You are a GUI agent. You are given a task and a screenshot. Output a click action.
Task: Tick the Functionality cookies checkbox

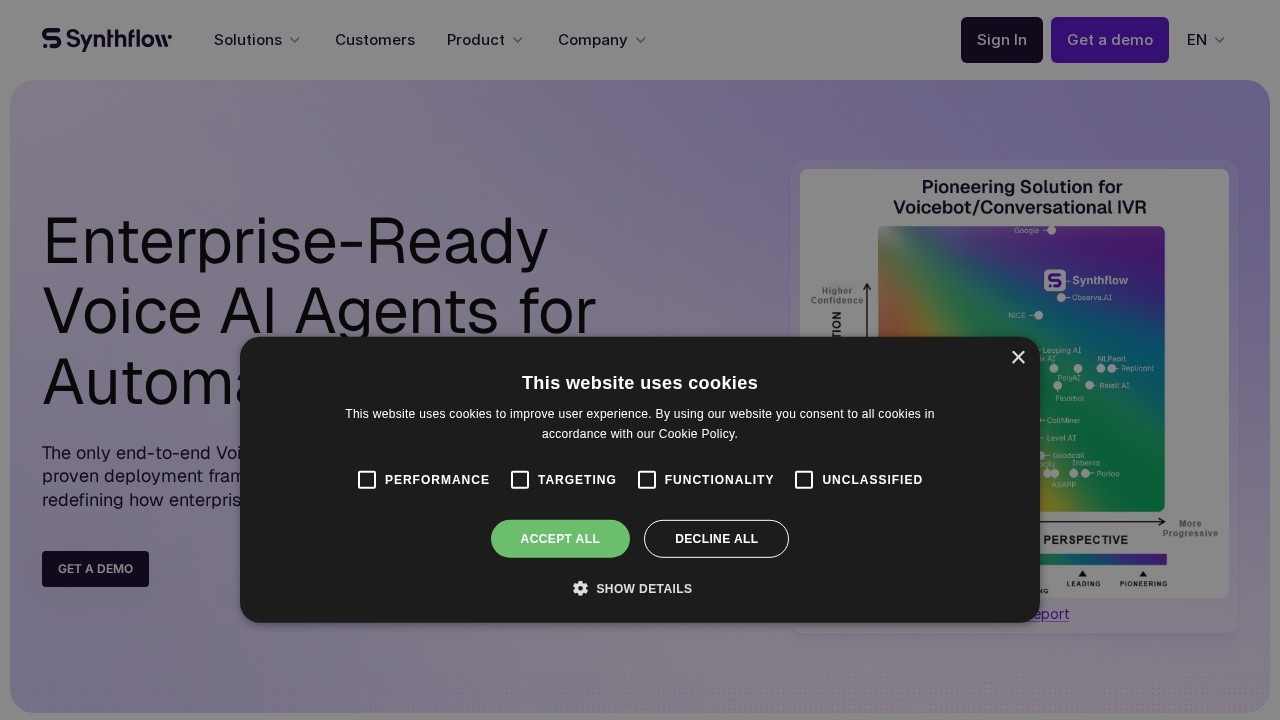click(647, 480)
